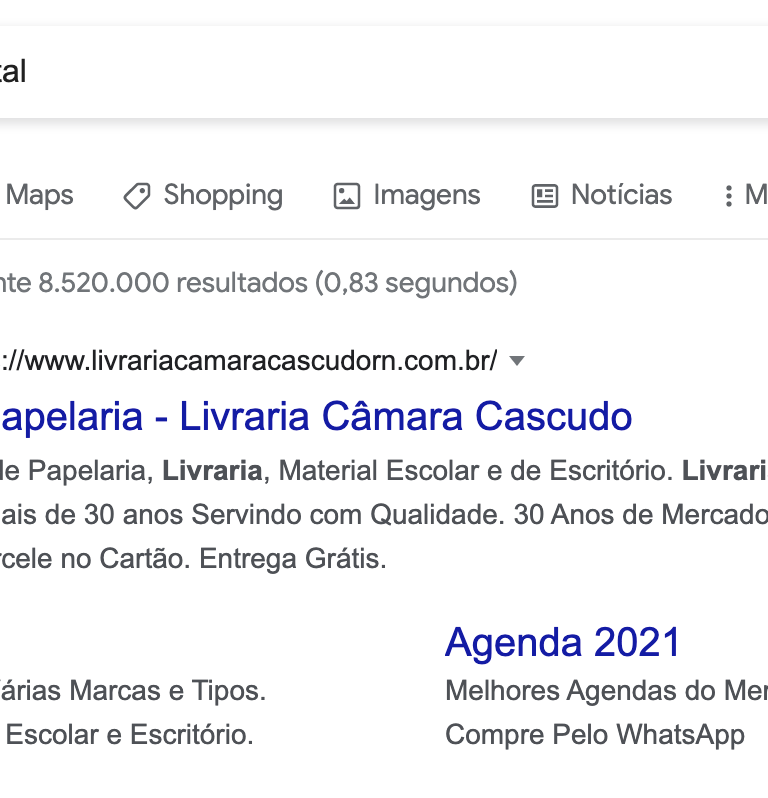Click inside the search input field
This screenshot has width=768, height=798.
[x=384, y=72]
